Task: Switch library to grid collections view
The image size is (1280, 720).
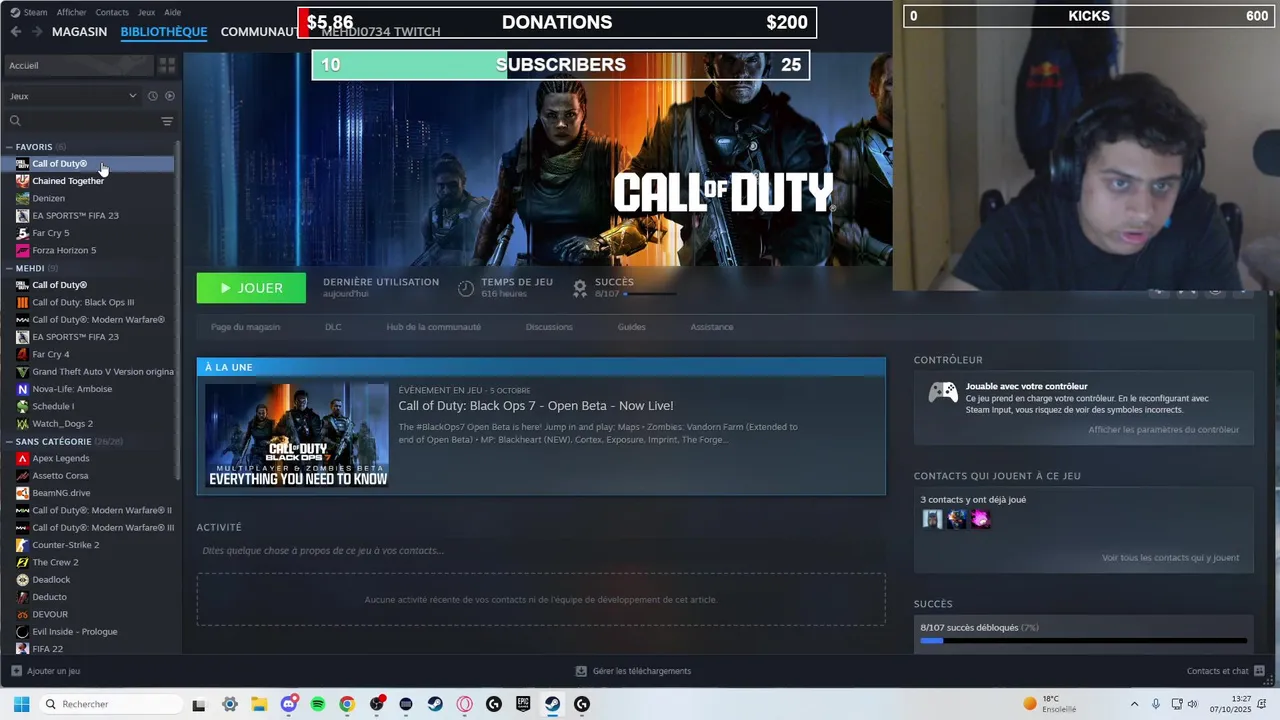Action: pyautogui.click(x=167, y=65)
